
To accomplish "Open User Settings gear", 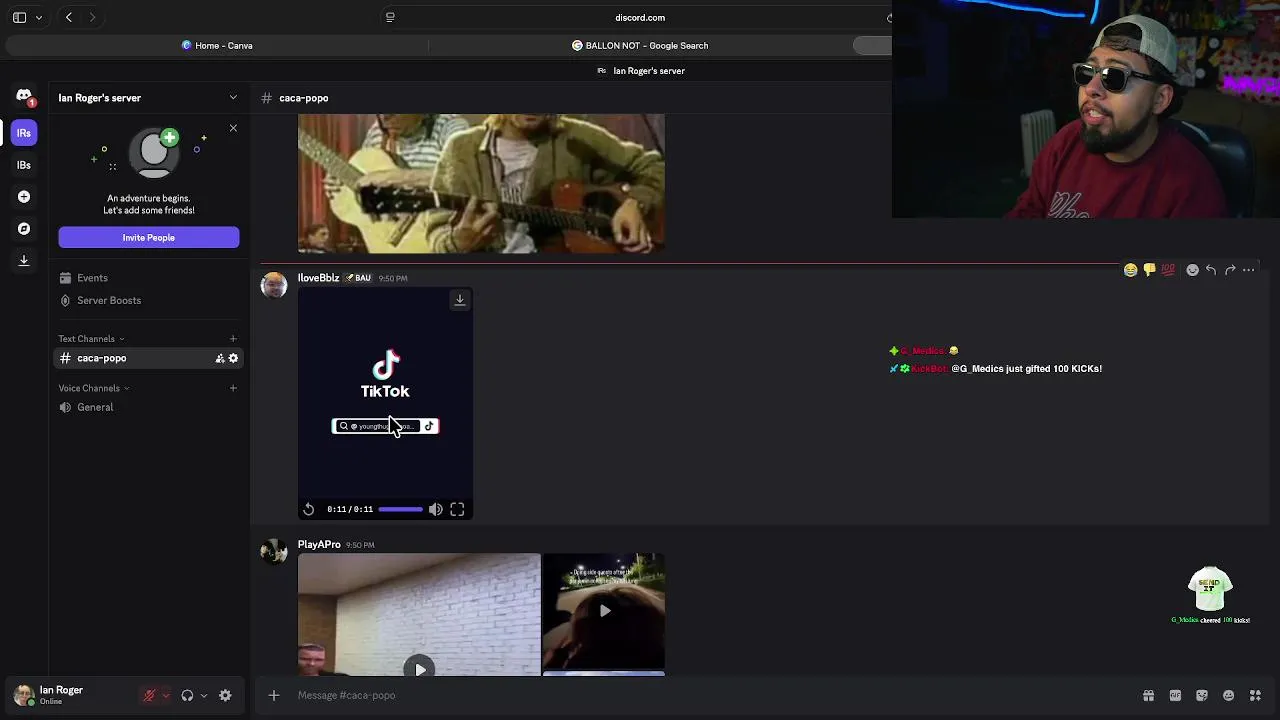I will coord(225,696).
